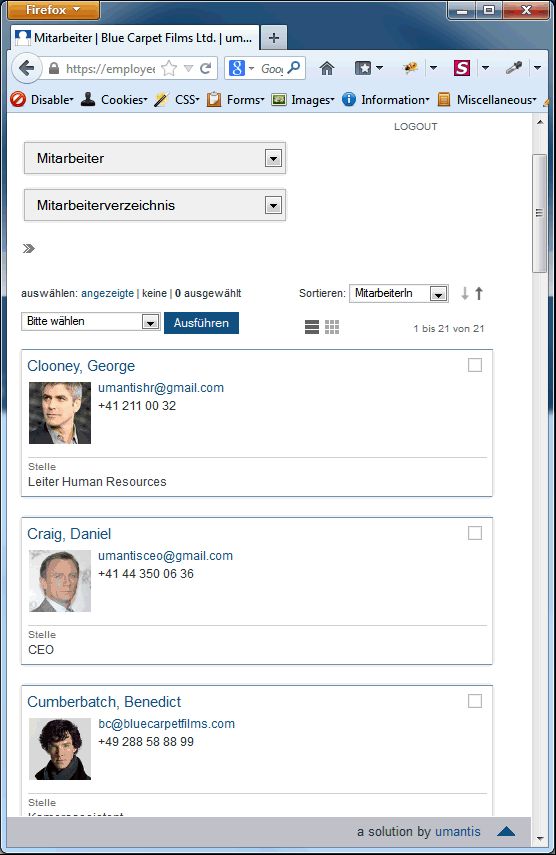Click the Ausführen button
Image resolution: width=556 pixels, height=855 pixels.
pos(201,323)
